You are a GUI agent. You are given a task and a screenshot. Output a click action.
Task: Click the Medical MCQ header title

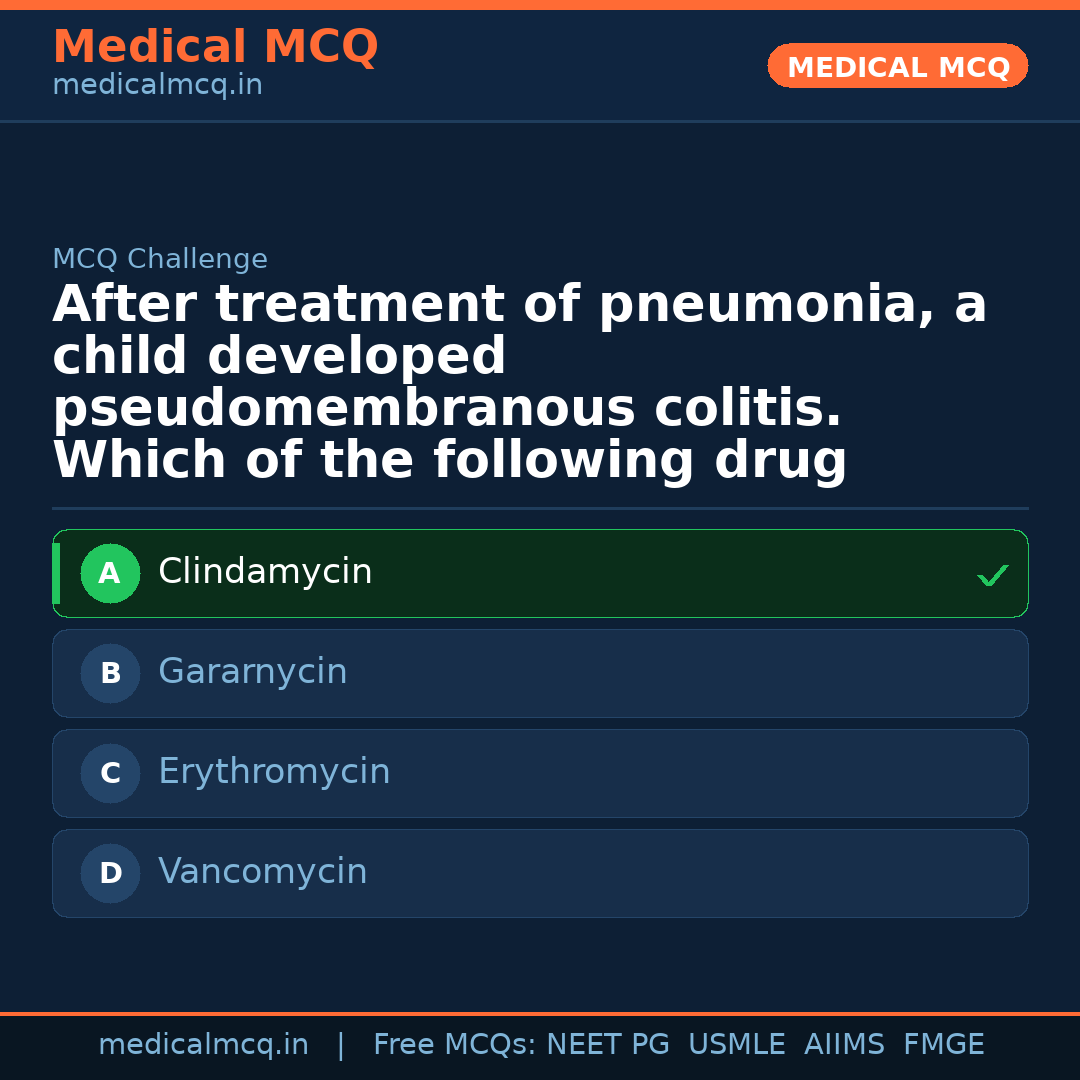pos(215,47)
